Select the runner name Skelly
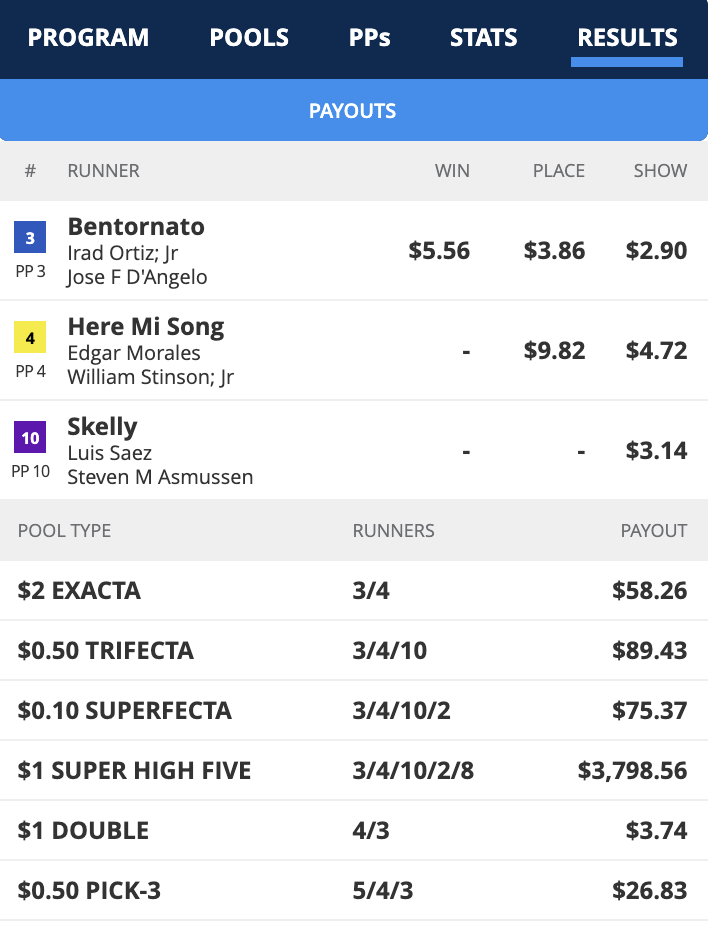 (102, 427)
